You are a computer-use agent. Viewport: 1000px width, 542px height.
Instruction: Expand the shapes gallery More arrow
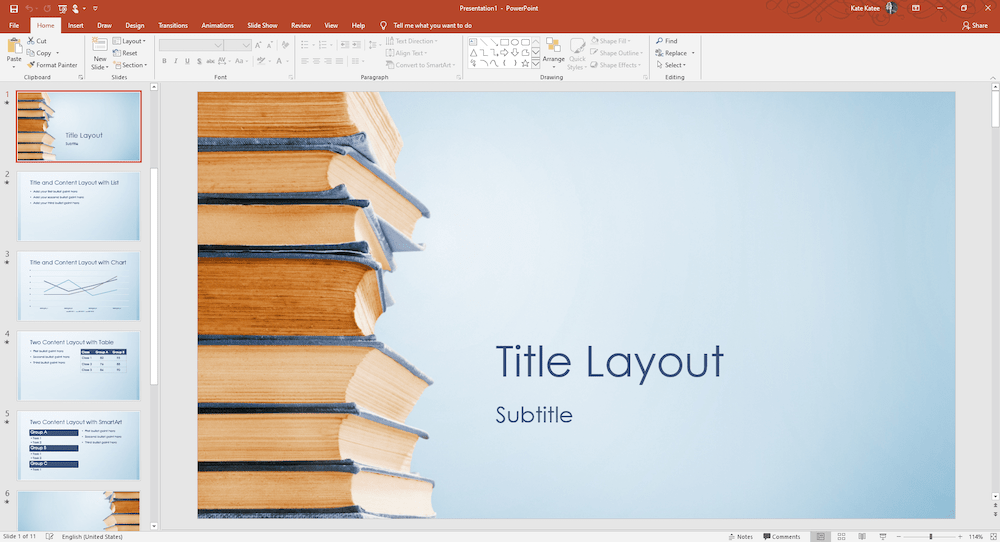click(536, 64)
